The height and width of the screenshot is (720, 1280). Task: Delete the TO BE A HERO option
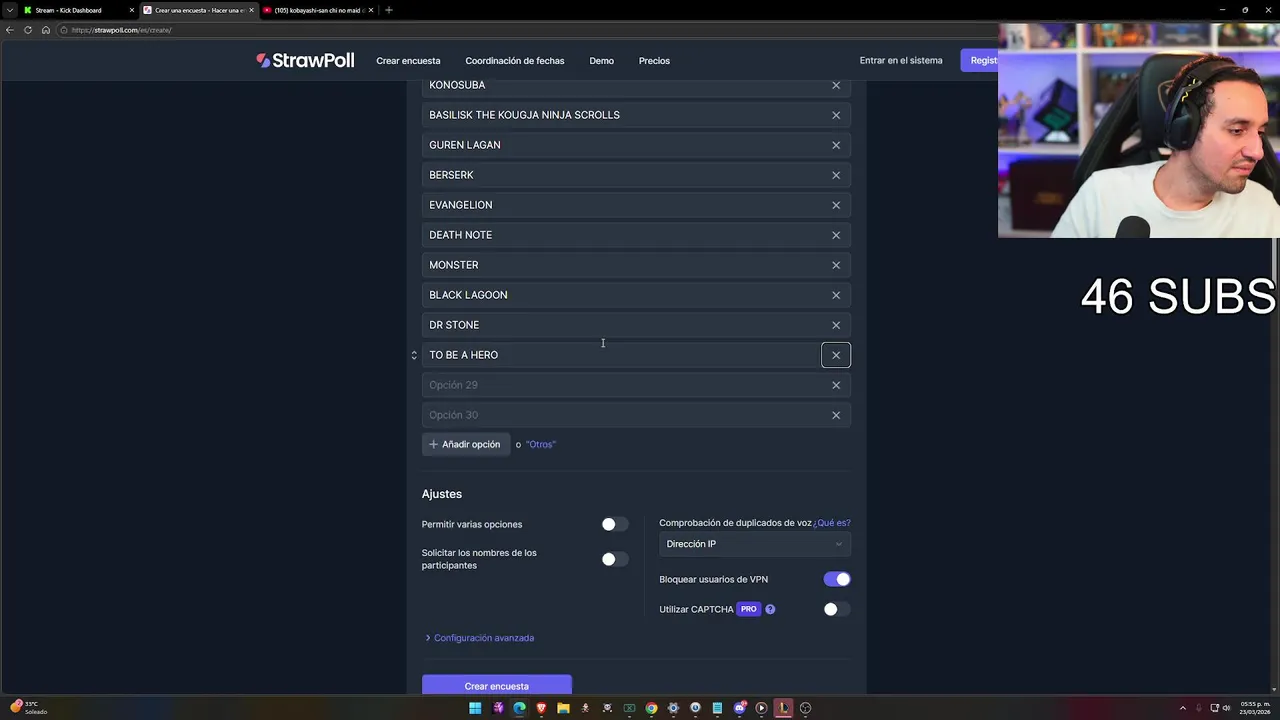click(836, 355)
